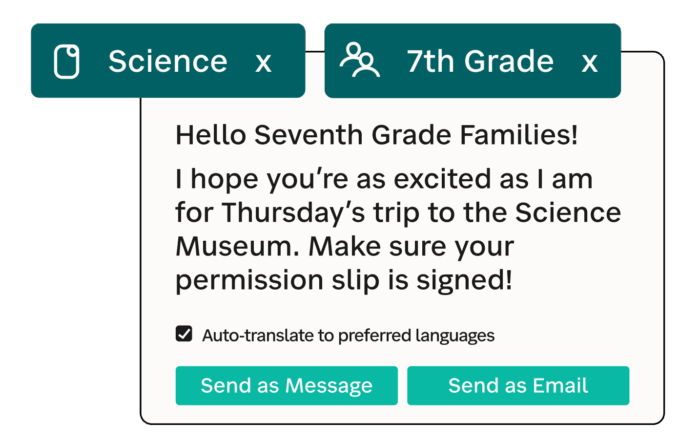Click the notebook icon on the Science tag
This screenshot has height=443, width=700.
(x=66, y=62)
